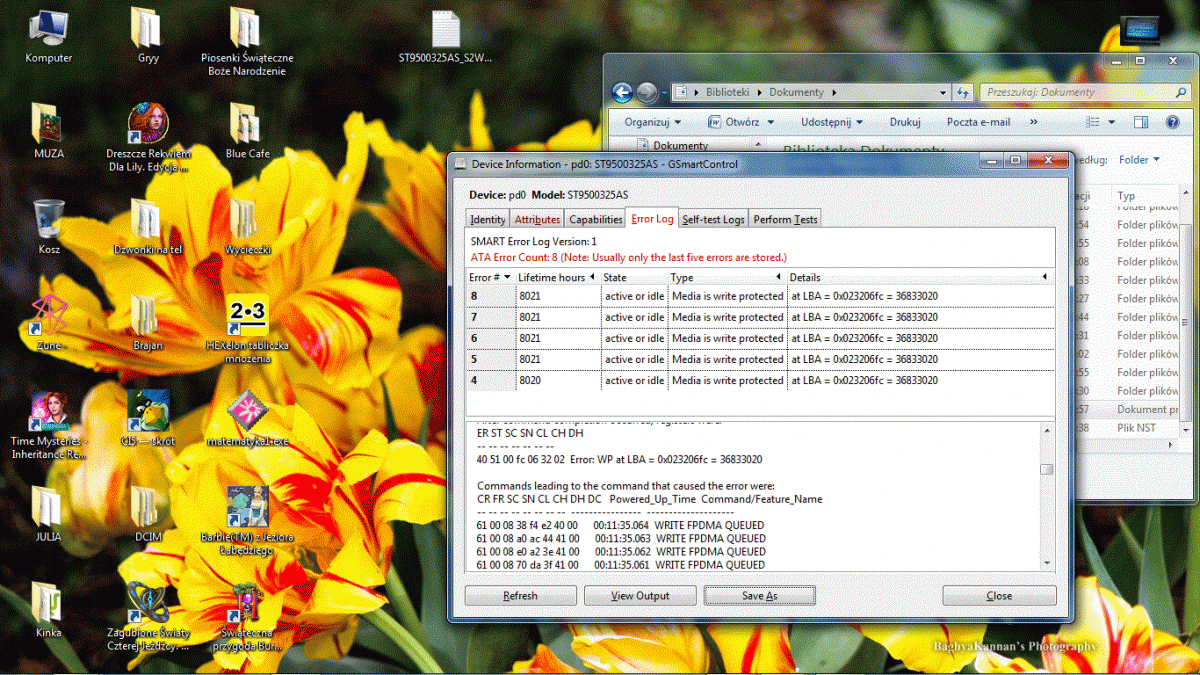Switch to the Capabilities tab
1200x675 pixels.
[596, 219]
